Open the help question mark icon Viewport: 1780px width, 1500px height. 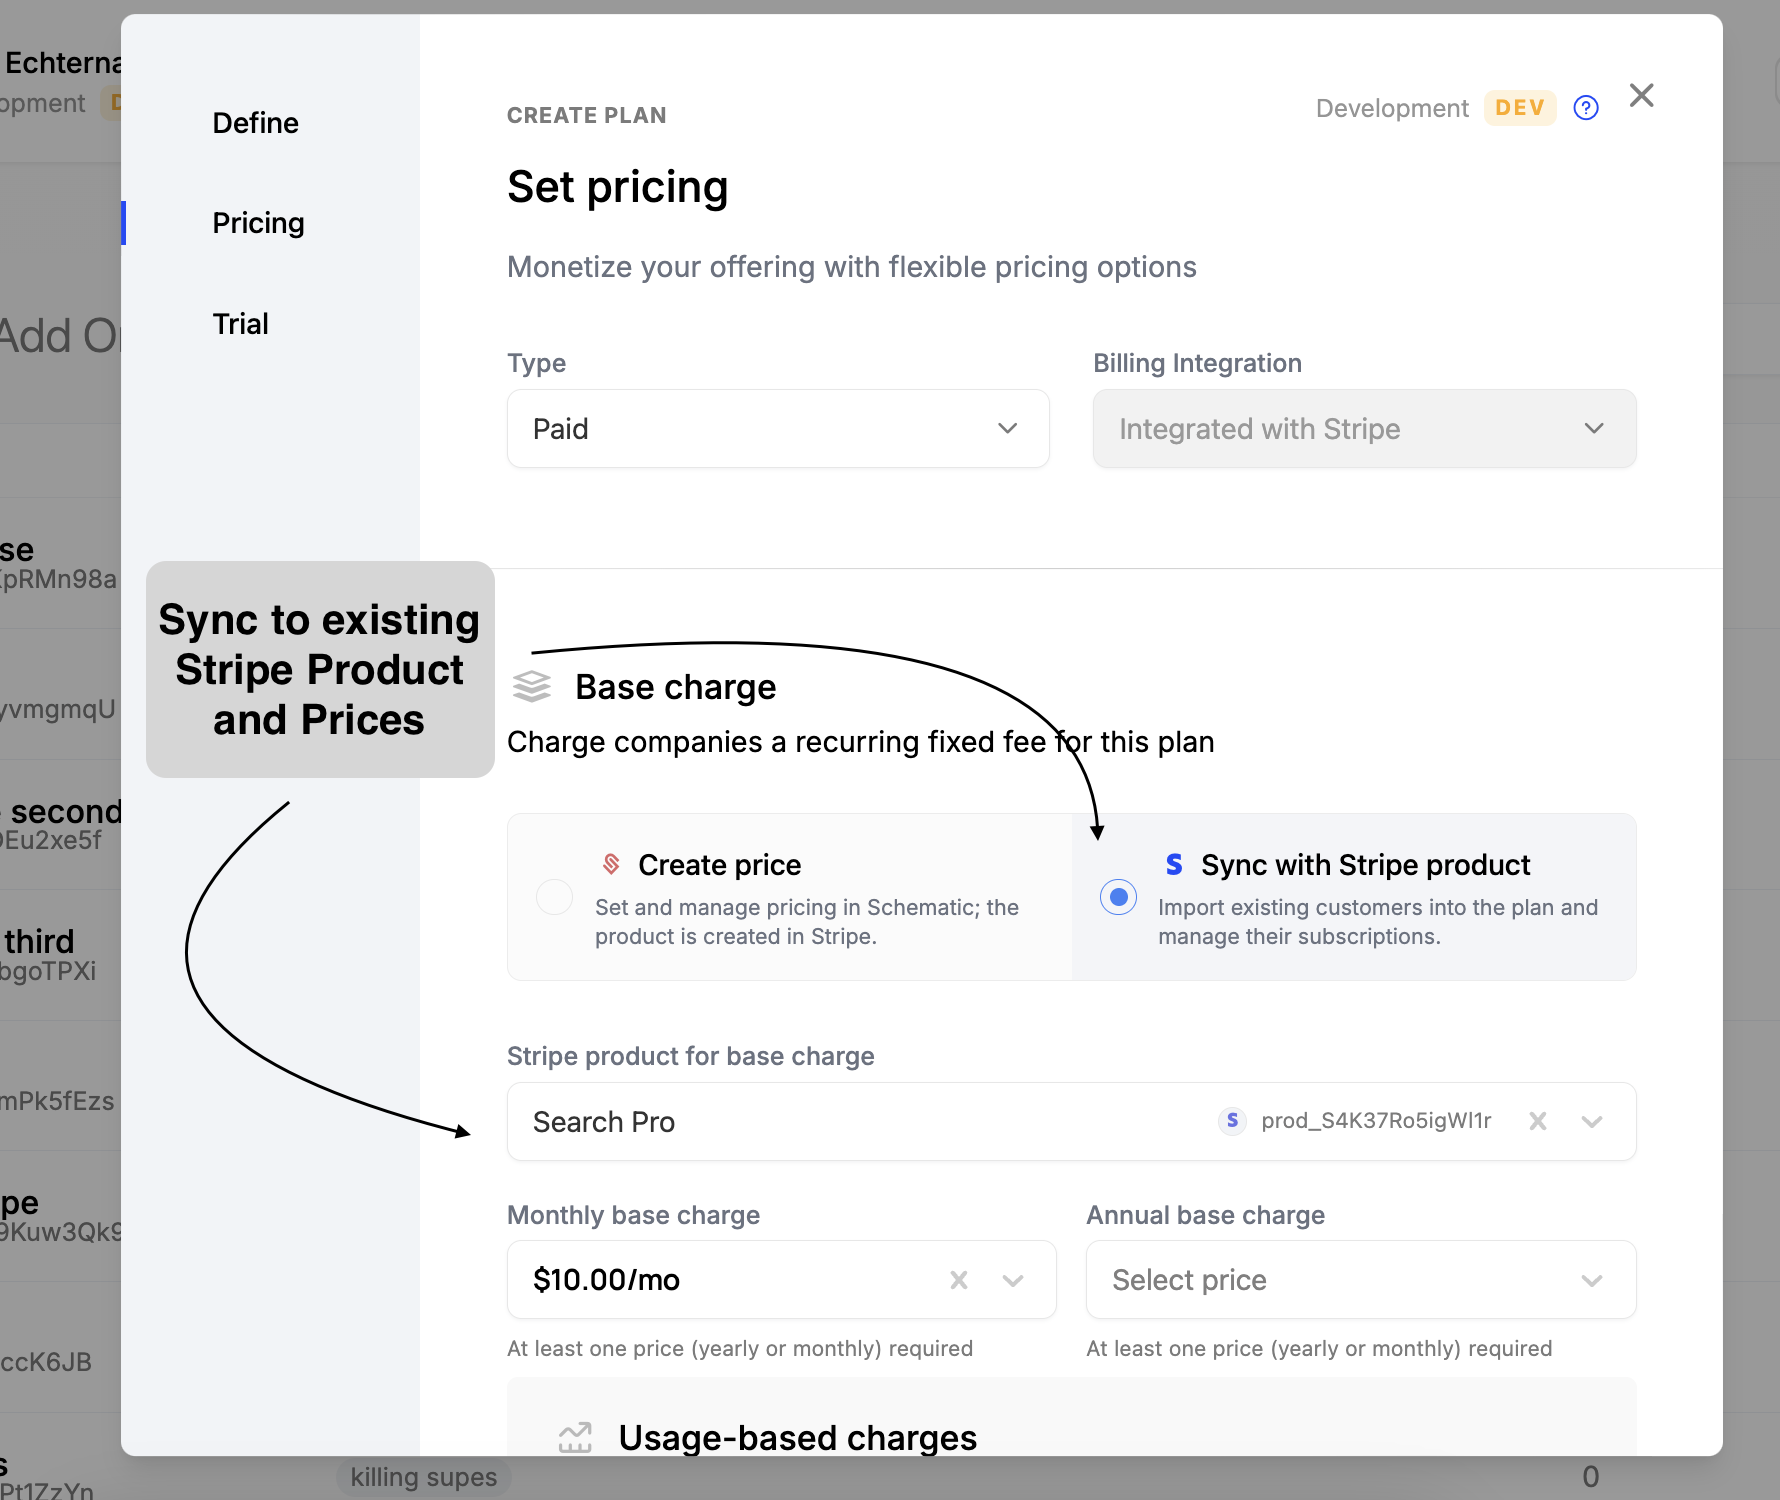click(1586, 108)
